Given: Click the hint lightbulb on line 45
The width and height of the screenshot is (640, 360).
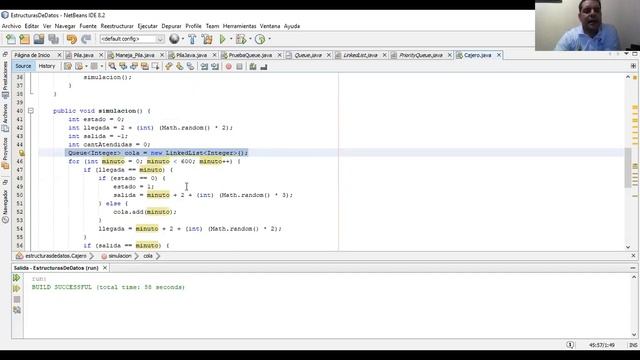Looking at the screenshot, I should [21, 153].
